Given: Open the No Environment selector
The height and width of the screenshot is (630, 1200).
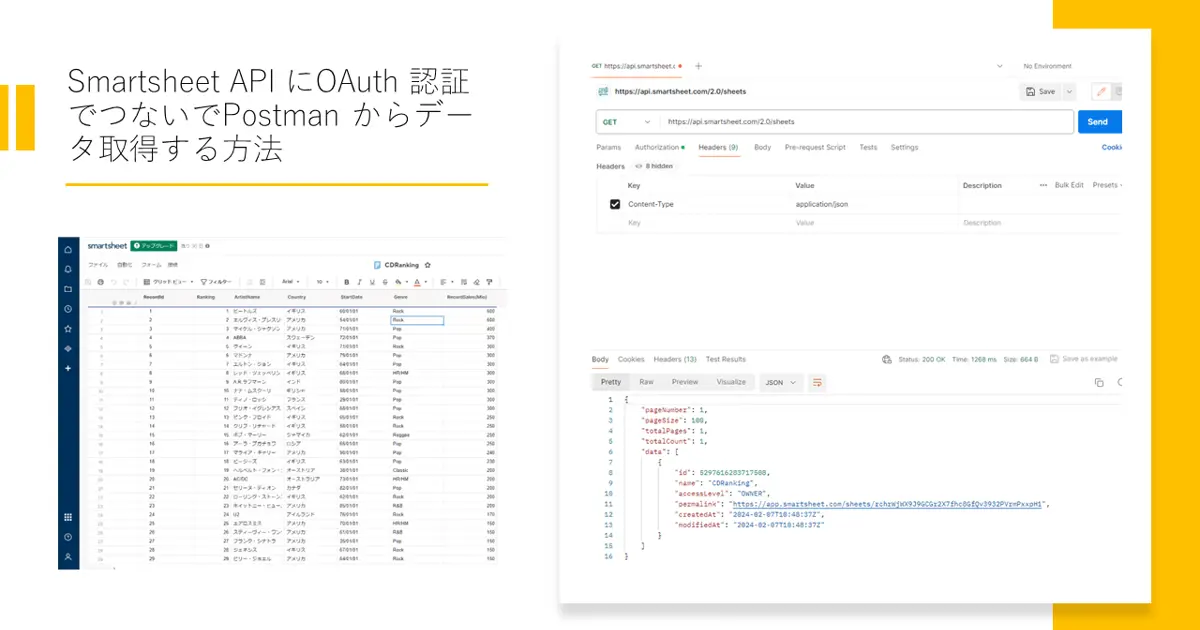Looking at the screenshot, I should point(1047,66).
